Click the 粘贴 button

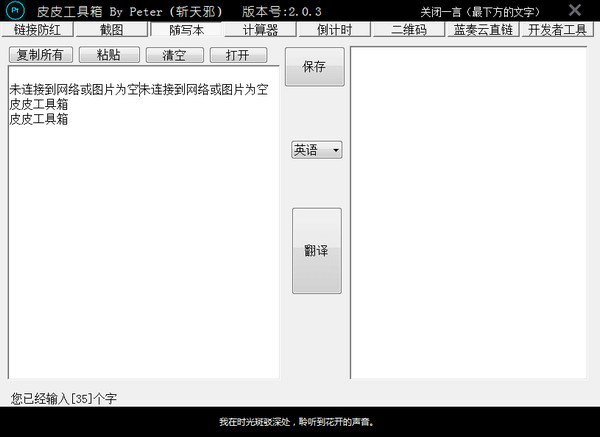tap(109, 55)
